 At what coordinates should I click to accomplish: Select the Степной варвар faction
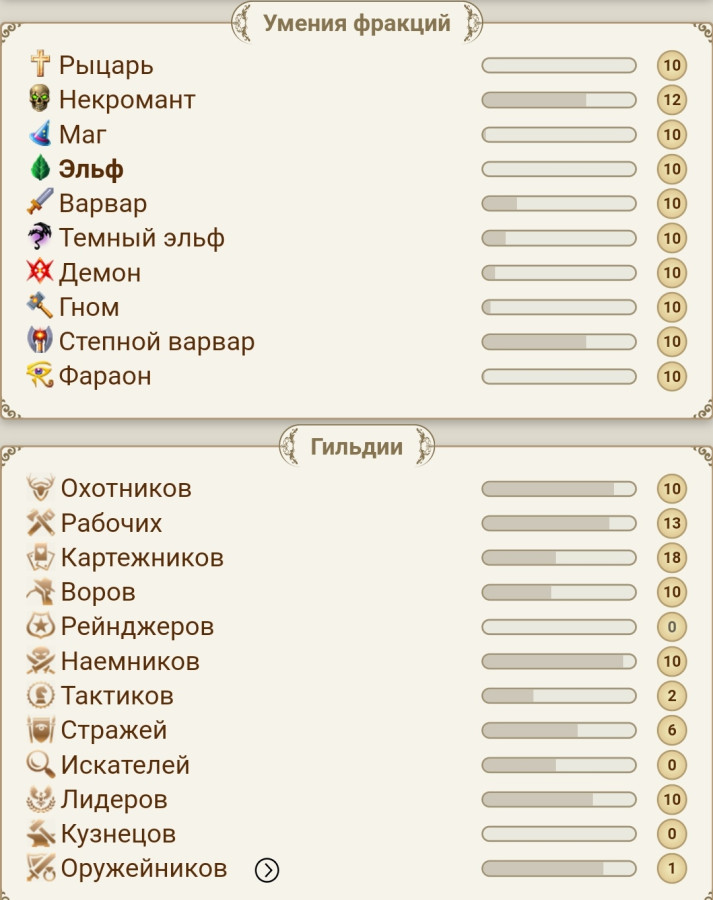coord(157,342)
